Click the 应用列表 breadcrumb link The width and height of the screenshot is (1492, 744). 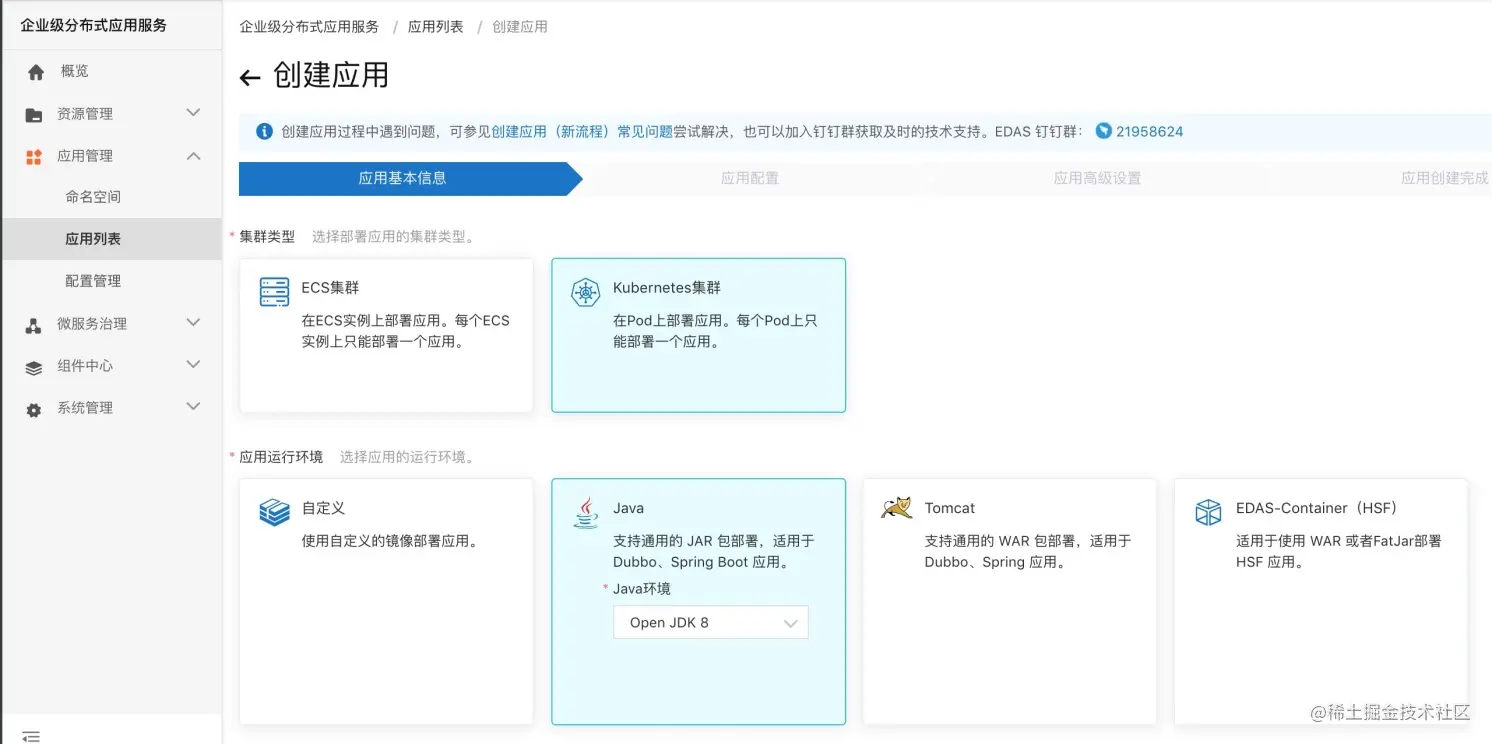(436, 27)
